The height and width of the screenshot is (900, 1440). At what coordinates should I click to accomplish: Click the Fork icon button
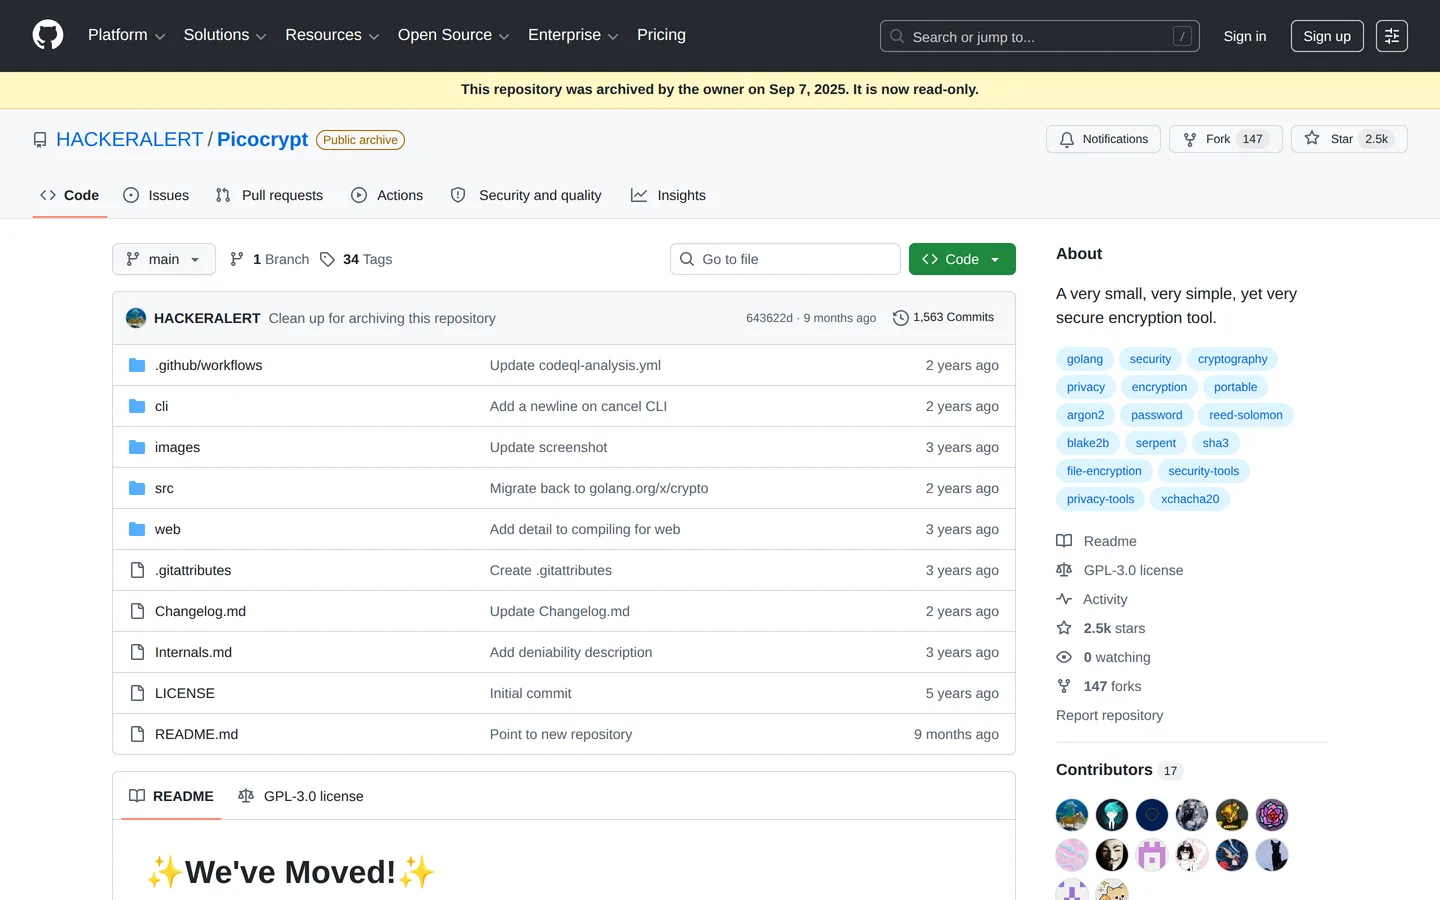pos(1190,139)
